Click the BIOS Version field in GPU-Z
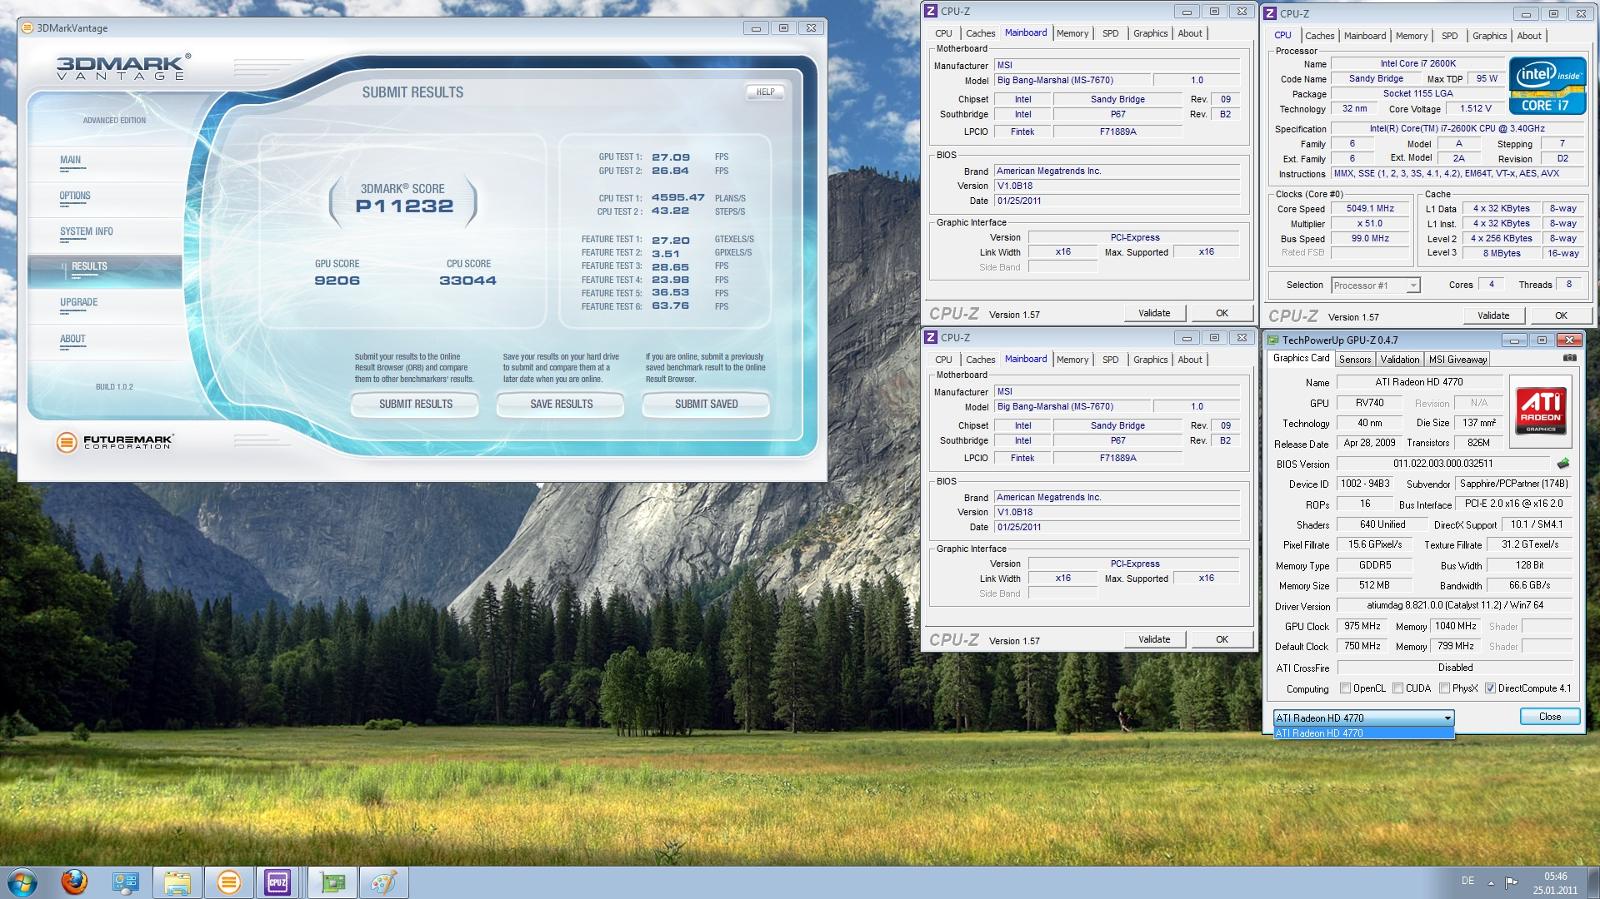The image size is (1600, 899). point(1443,463)
